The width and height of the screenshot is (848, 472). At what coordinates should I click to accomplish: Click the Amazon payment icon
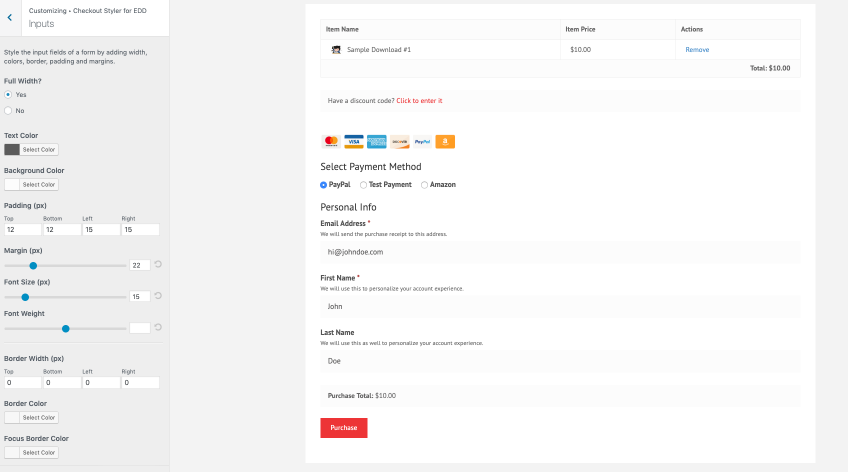click(x=445, y=142)
